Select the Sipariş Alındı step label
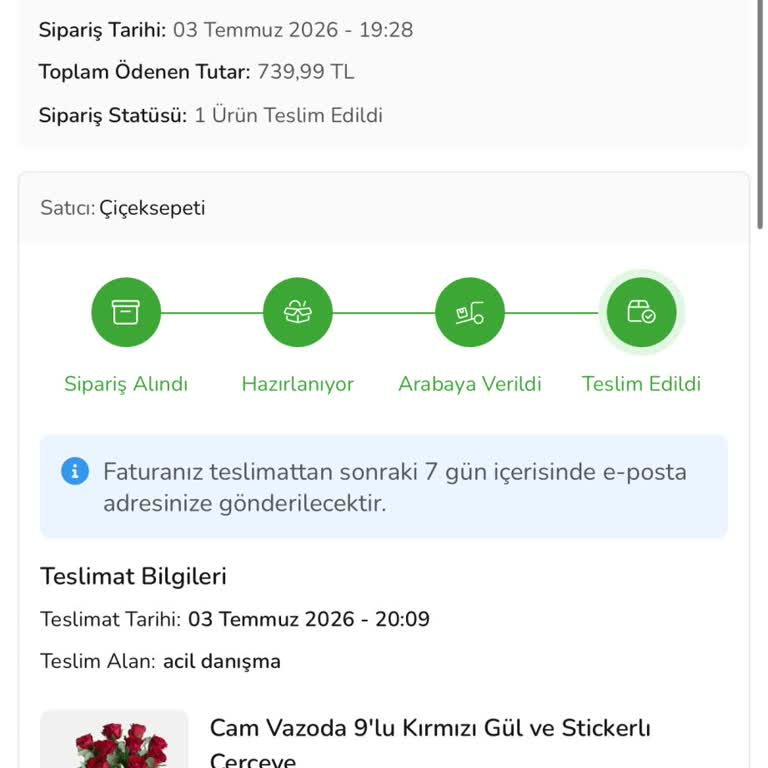This screenshot has width=768, height=768. (x=126, y=384)
